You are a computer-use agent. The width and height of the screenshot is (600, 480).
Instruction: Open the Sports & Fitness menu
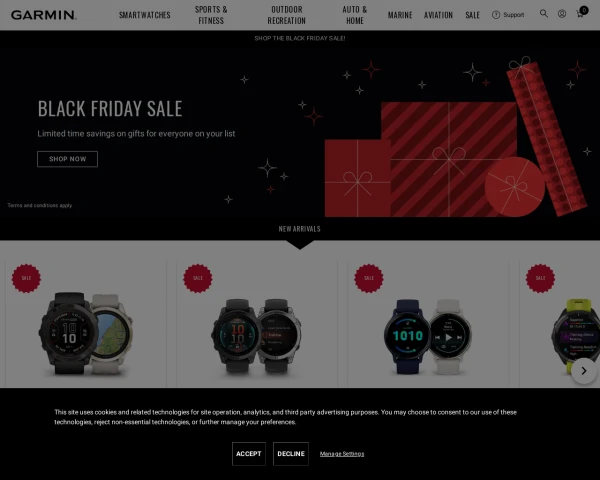[211, 15]
